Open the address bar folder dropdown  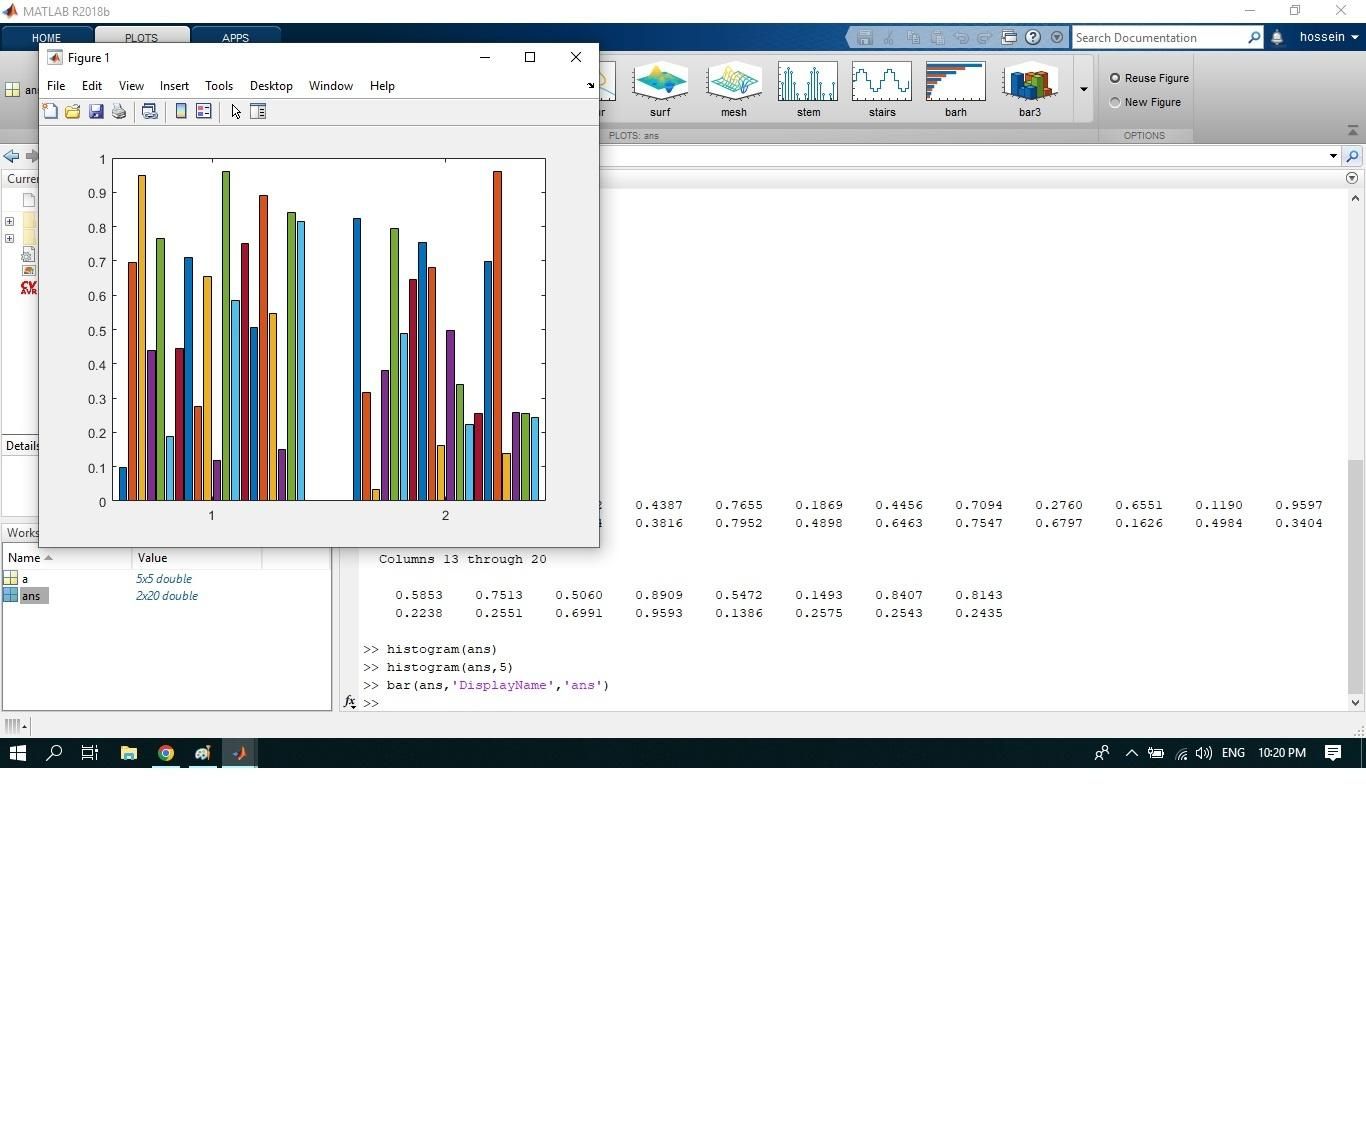click(x=1333, y=156)
